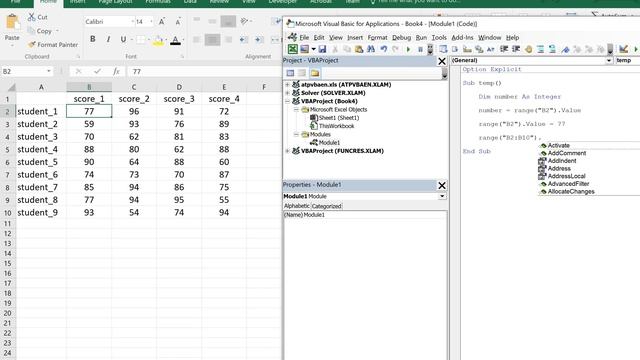
Task: Choose AddComment from the autocomplete list
Action: pyautogui.click(x=567, y=153)
